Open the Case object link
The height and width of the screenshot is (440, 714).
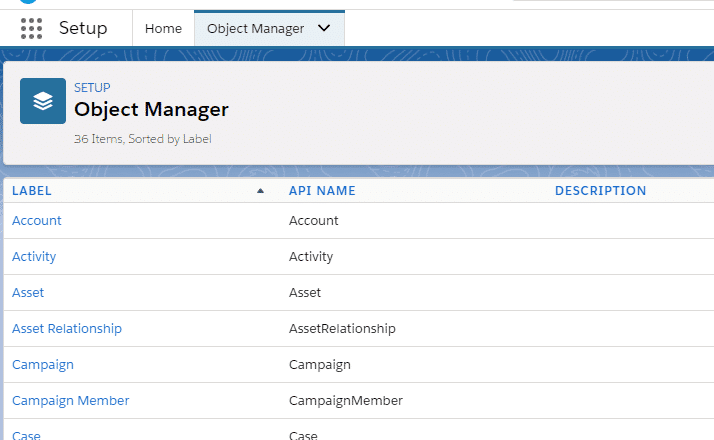click(26, 435)
